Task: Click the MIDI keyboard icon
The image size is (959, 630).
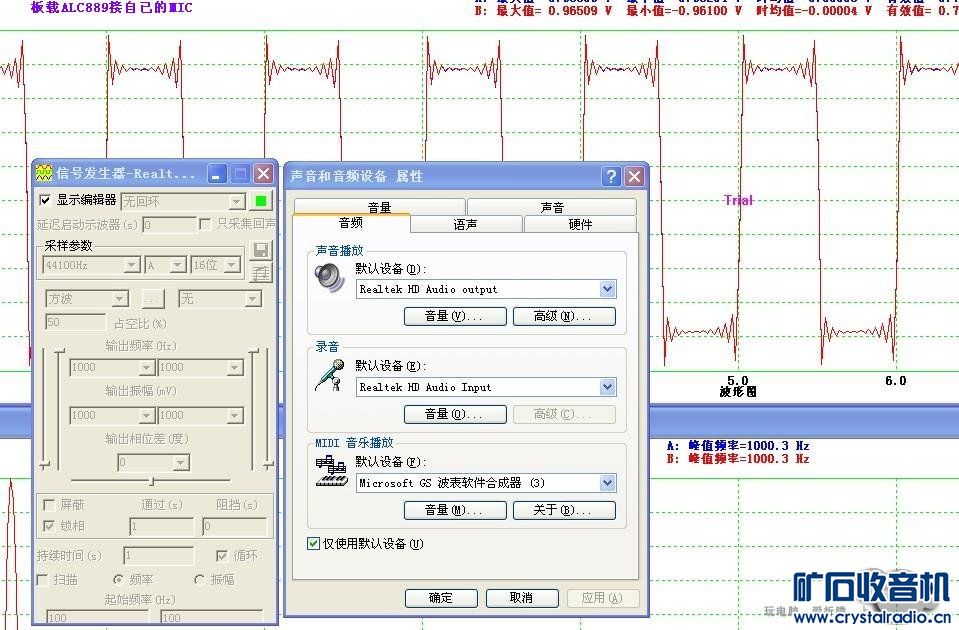Action: click(331, 471)
